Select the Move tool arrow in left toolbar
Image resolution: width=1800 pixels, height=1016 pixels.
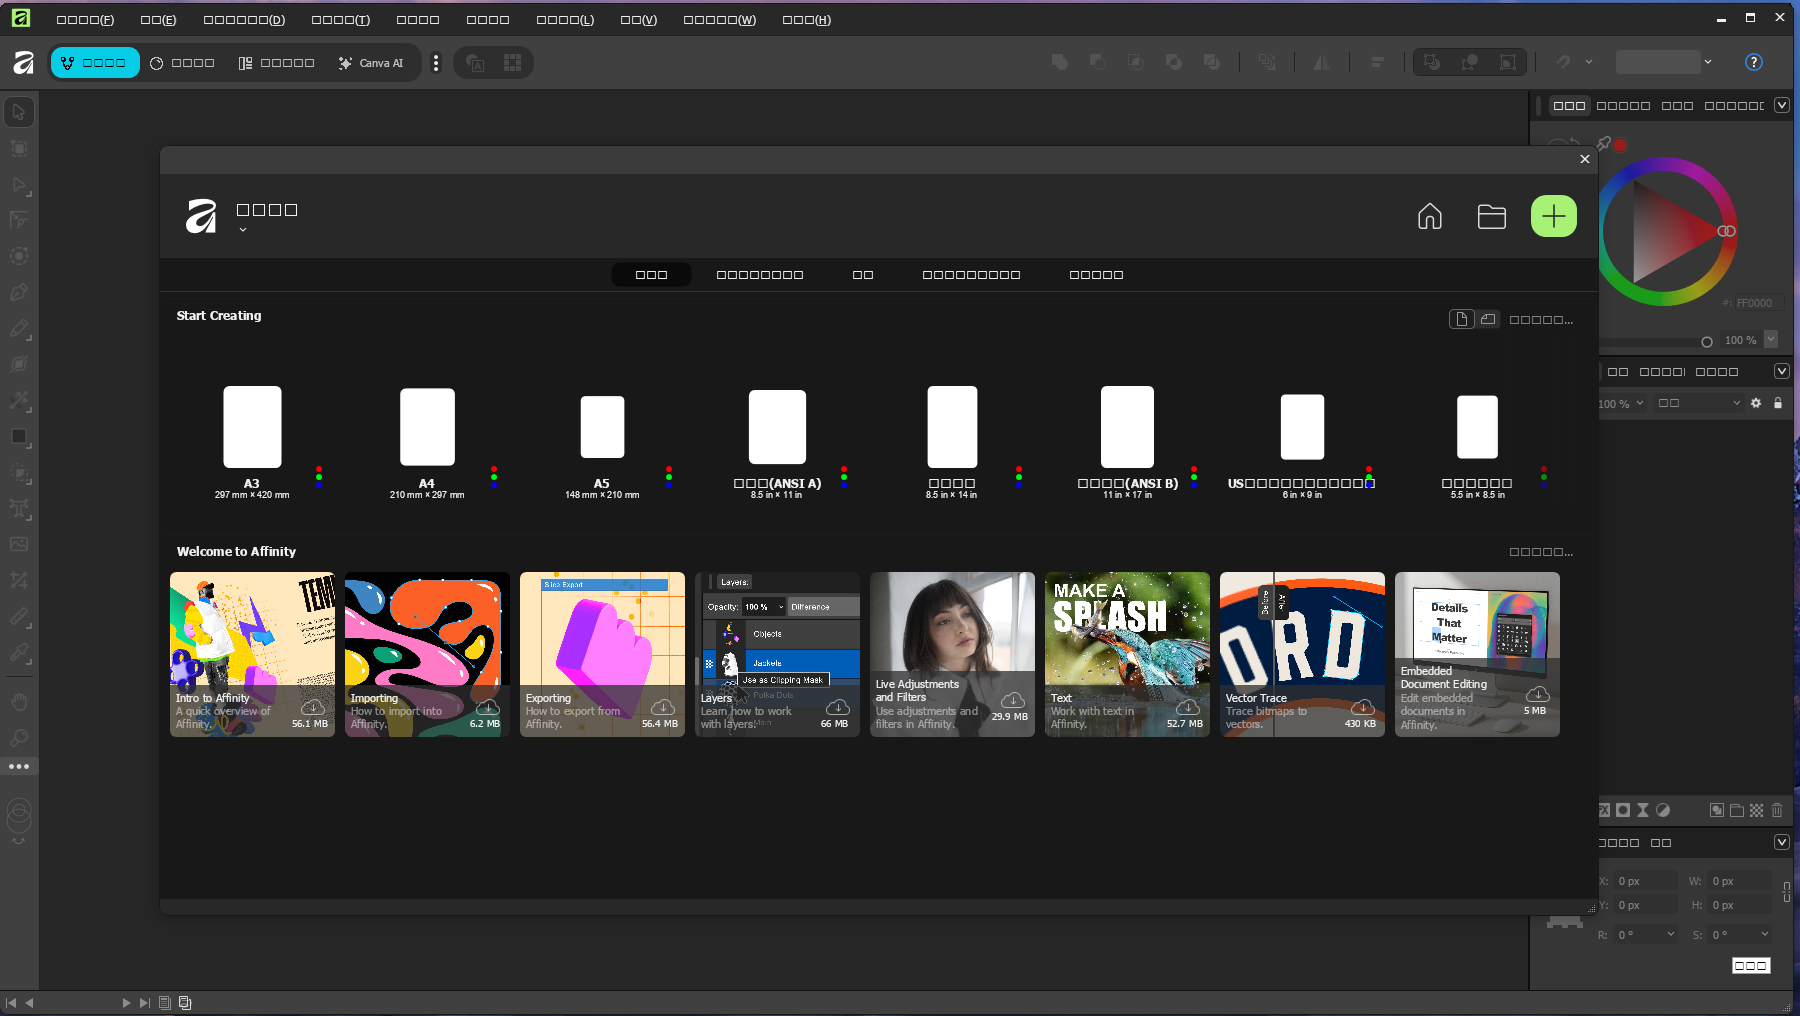tap(19, 112)
